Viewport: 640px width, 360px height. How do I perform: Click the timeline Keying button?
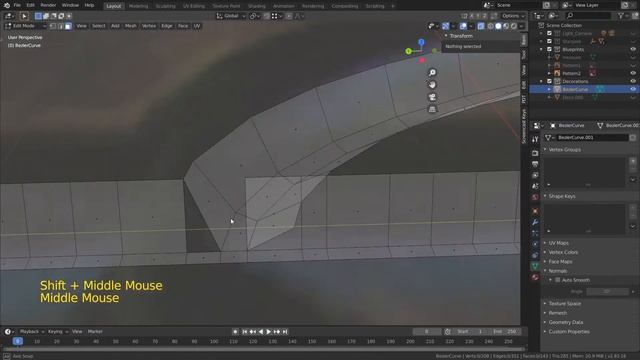57,331
